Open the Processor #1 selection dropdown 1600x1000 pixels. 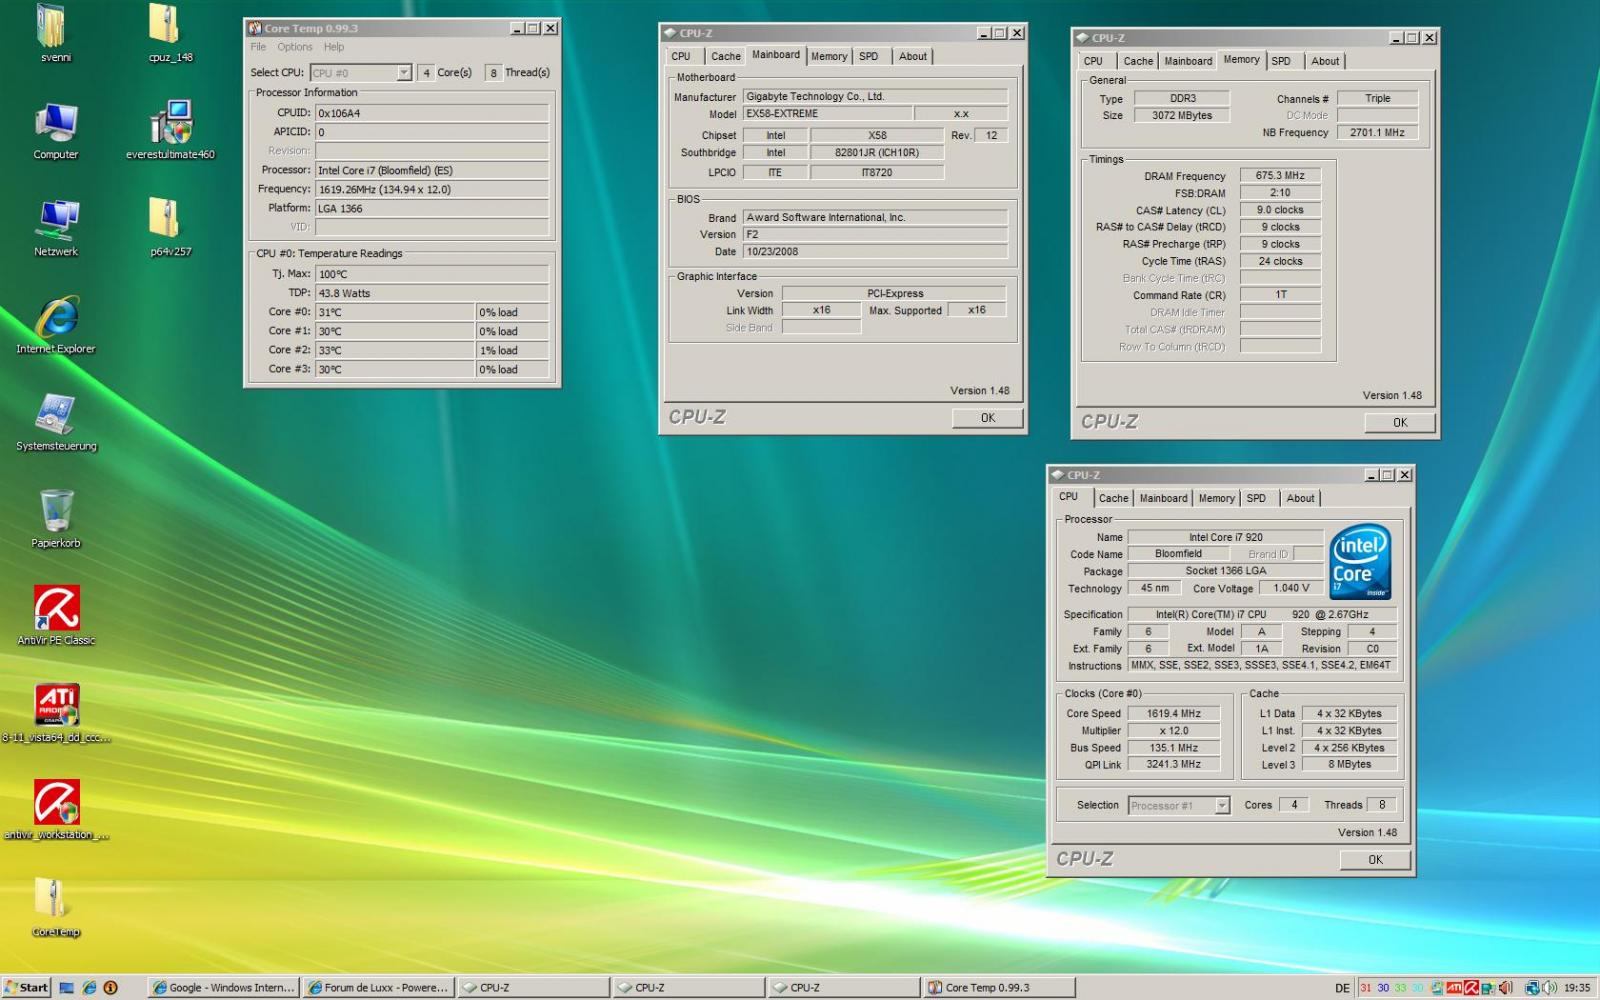pyautogui.click(x=1221, y=805)
